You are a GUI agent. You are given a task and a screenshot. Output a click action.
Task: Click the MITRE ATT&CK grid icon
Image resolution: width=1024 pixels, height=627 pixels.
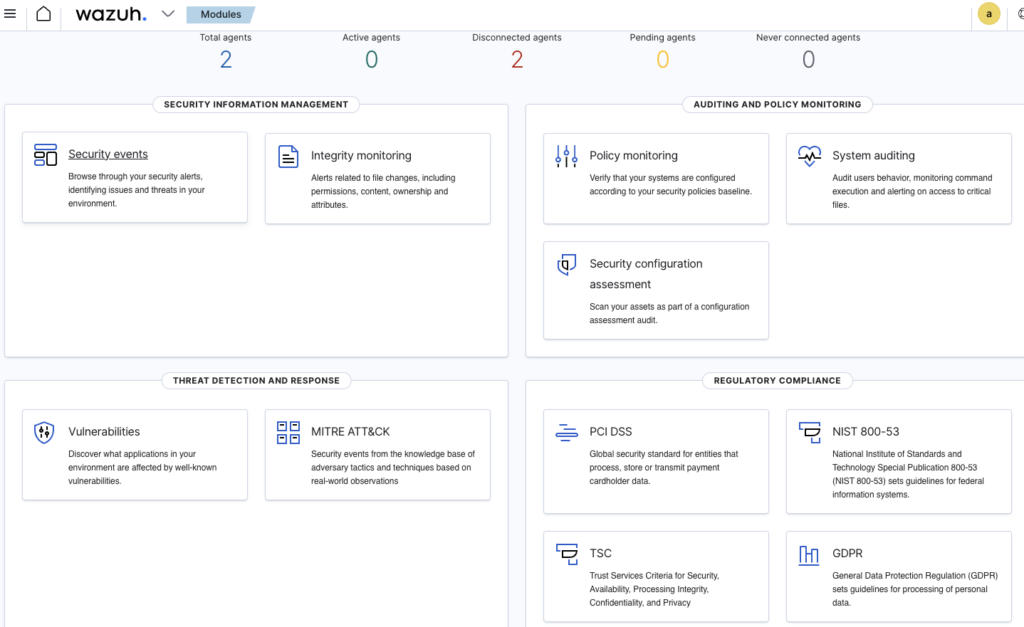click(x=288, y=432)
